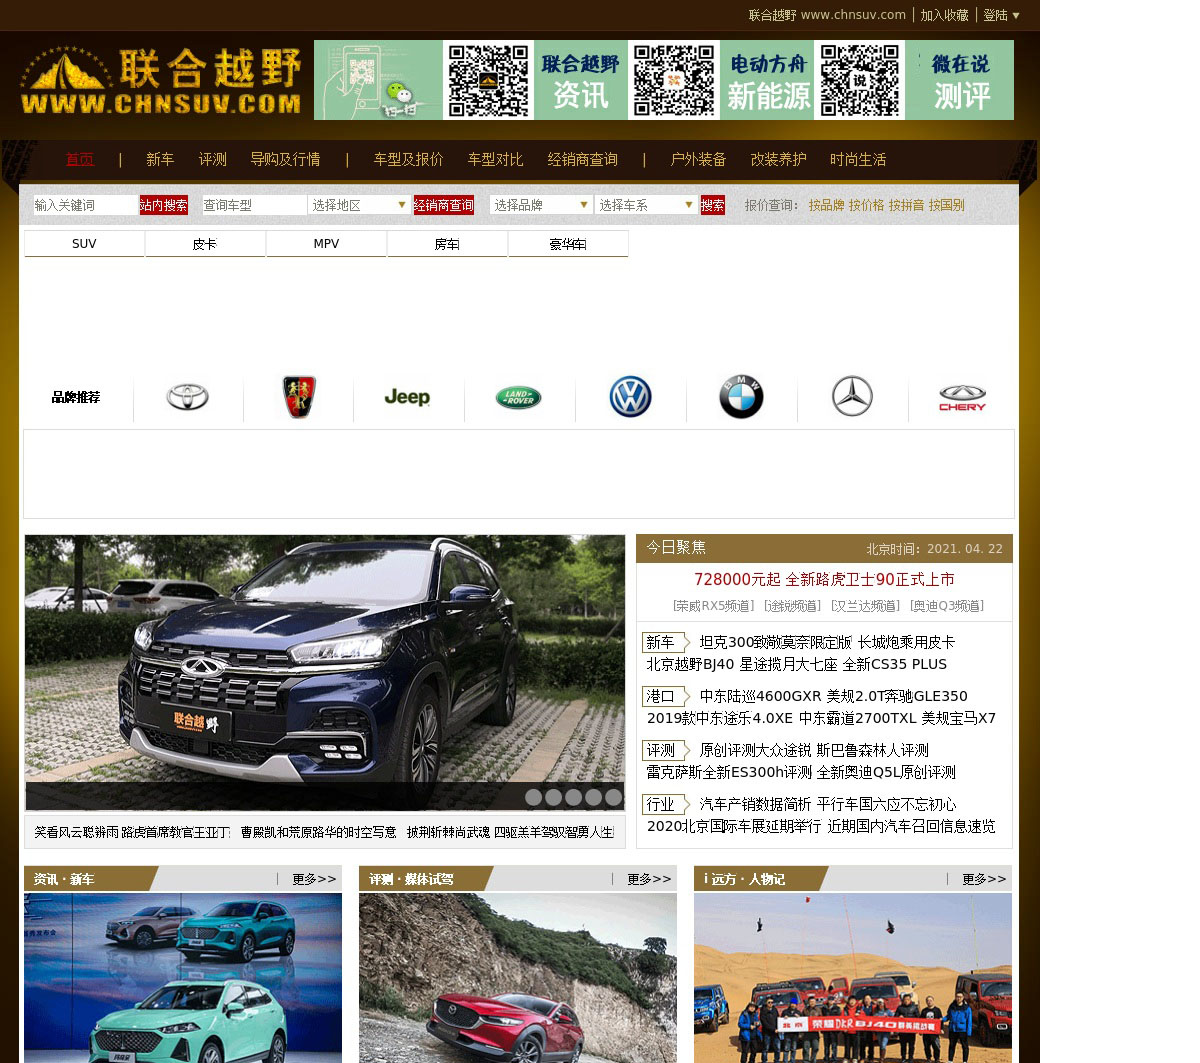
Task: Switch to the 皮卡 tab
Action: (x=205, y=244)
